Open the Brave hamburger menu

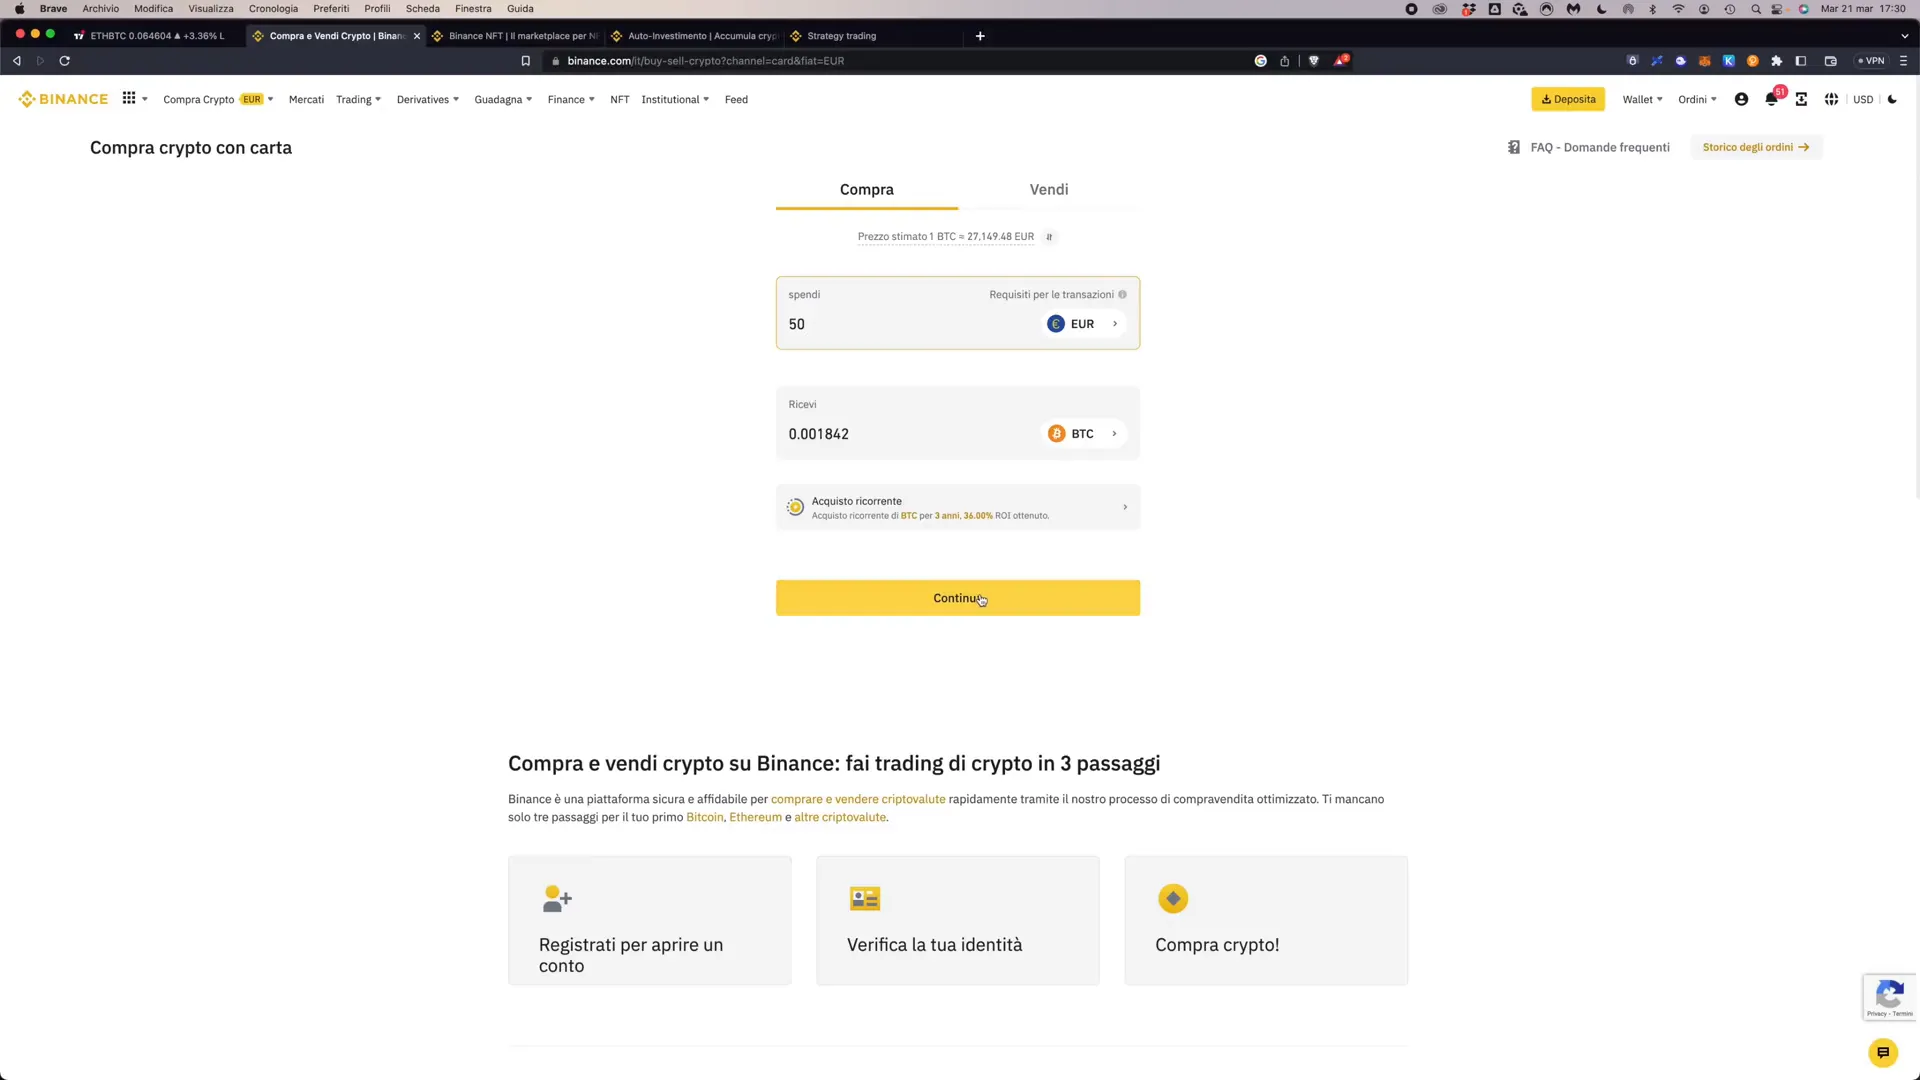pos(1903,61)
